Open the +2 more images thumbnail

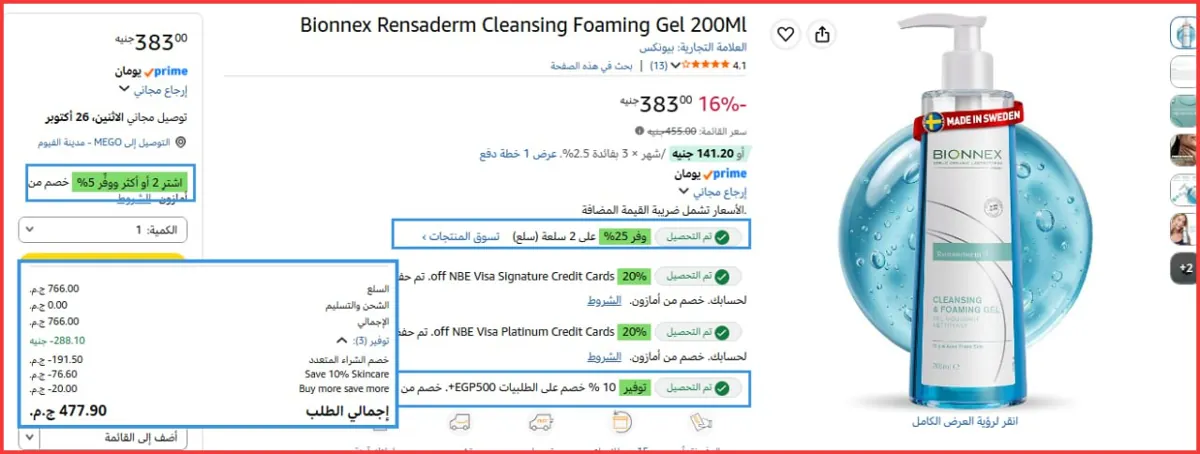tap(1186, 268)
